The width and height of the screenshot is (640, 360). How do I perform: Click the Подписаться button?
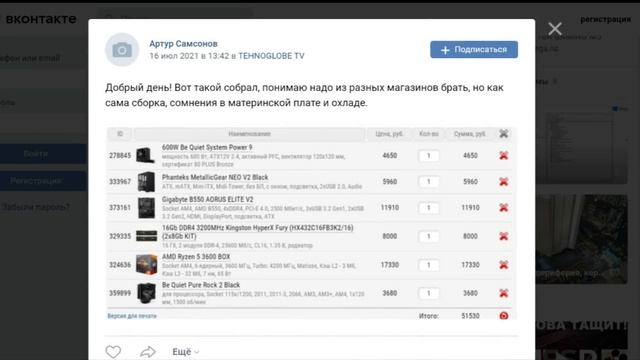pyautogui.click(x=474, y=49)
